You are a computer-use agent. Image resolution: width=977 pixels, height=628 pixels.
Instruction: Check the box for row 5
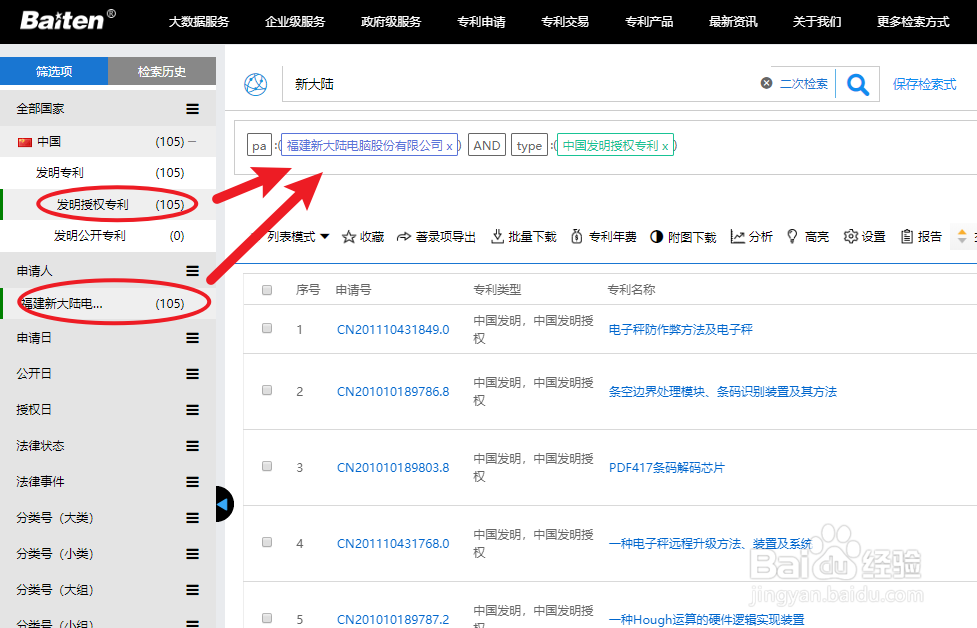(267, 618)
